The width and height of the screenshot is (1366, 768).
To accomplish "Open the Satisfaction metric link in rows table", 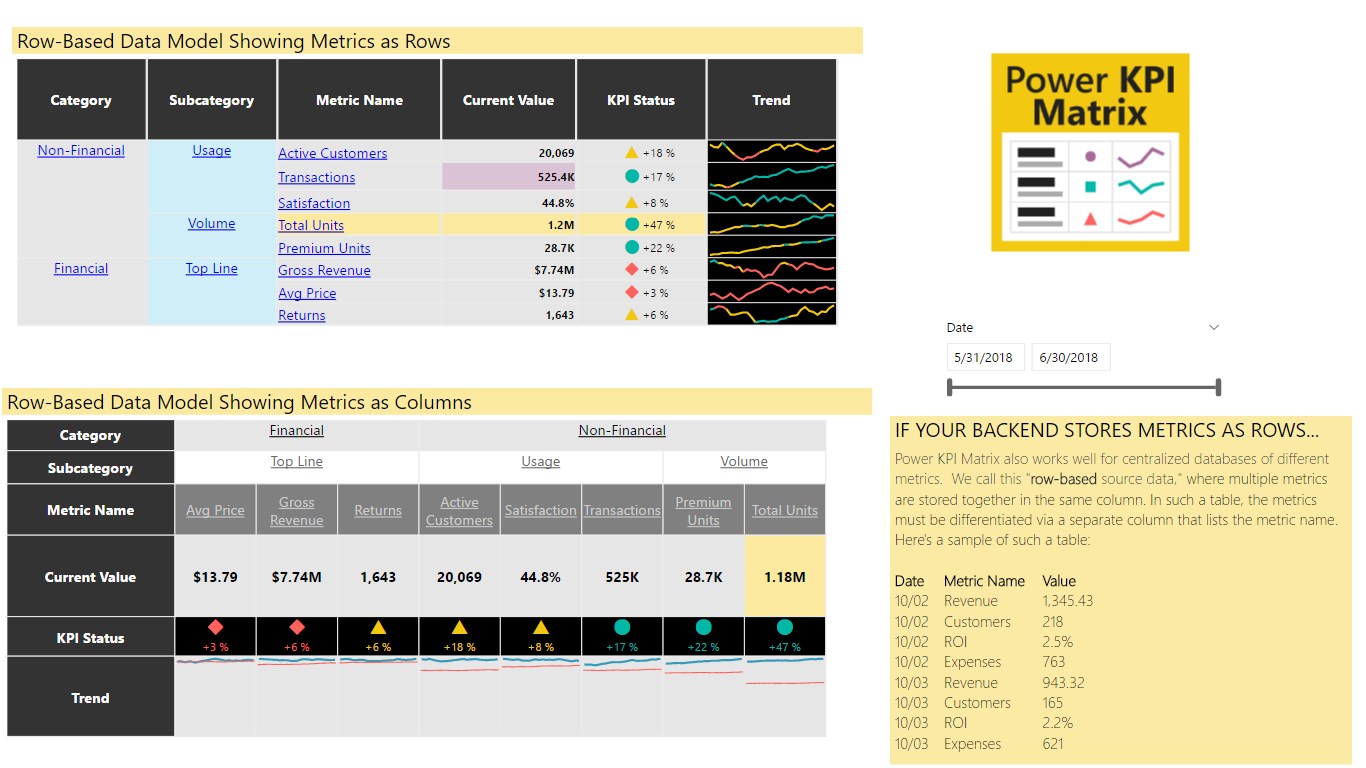I will [x=314, y=203].
